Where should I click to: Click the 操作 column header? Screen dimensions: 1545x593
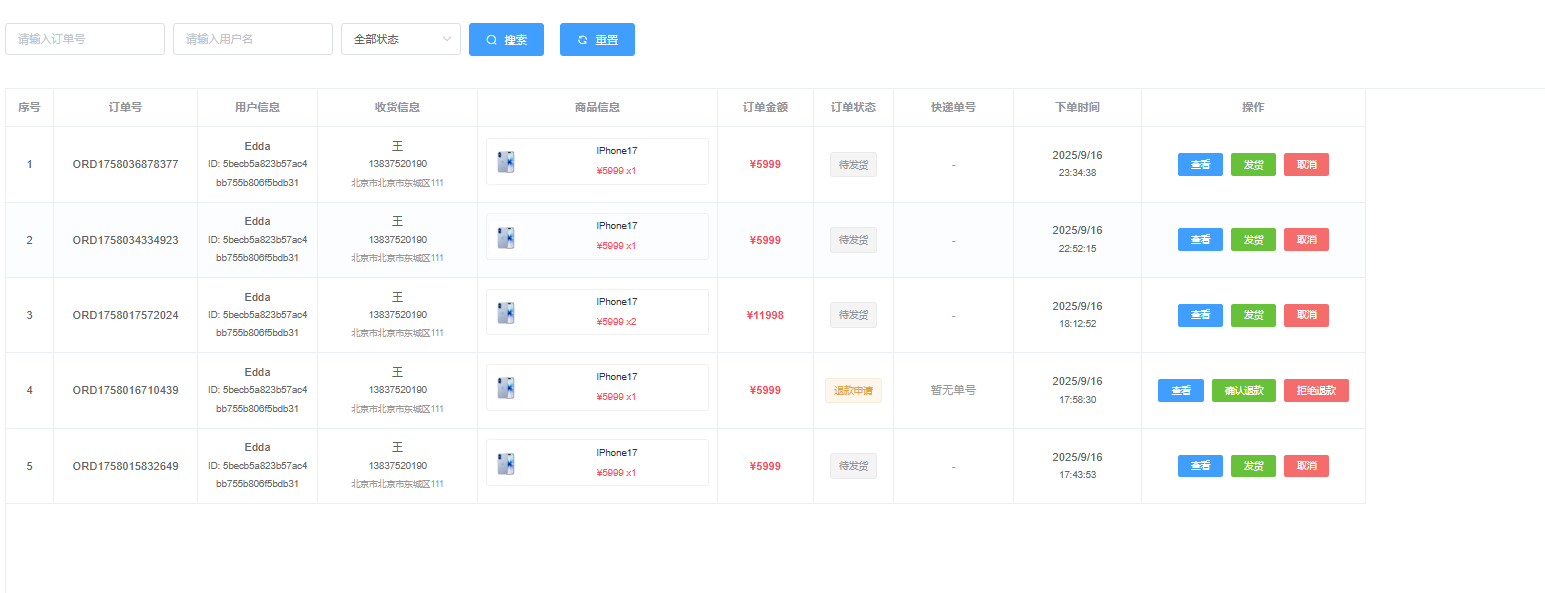pyautogui.click(x=1253, y=107)
